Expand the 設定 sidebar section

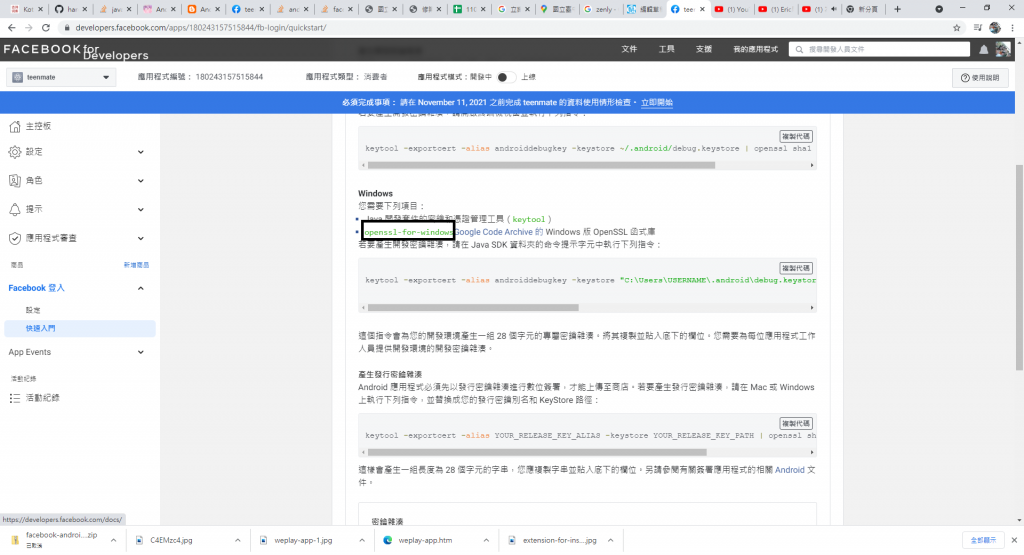[140, 152]
